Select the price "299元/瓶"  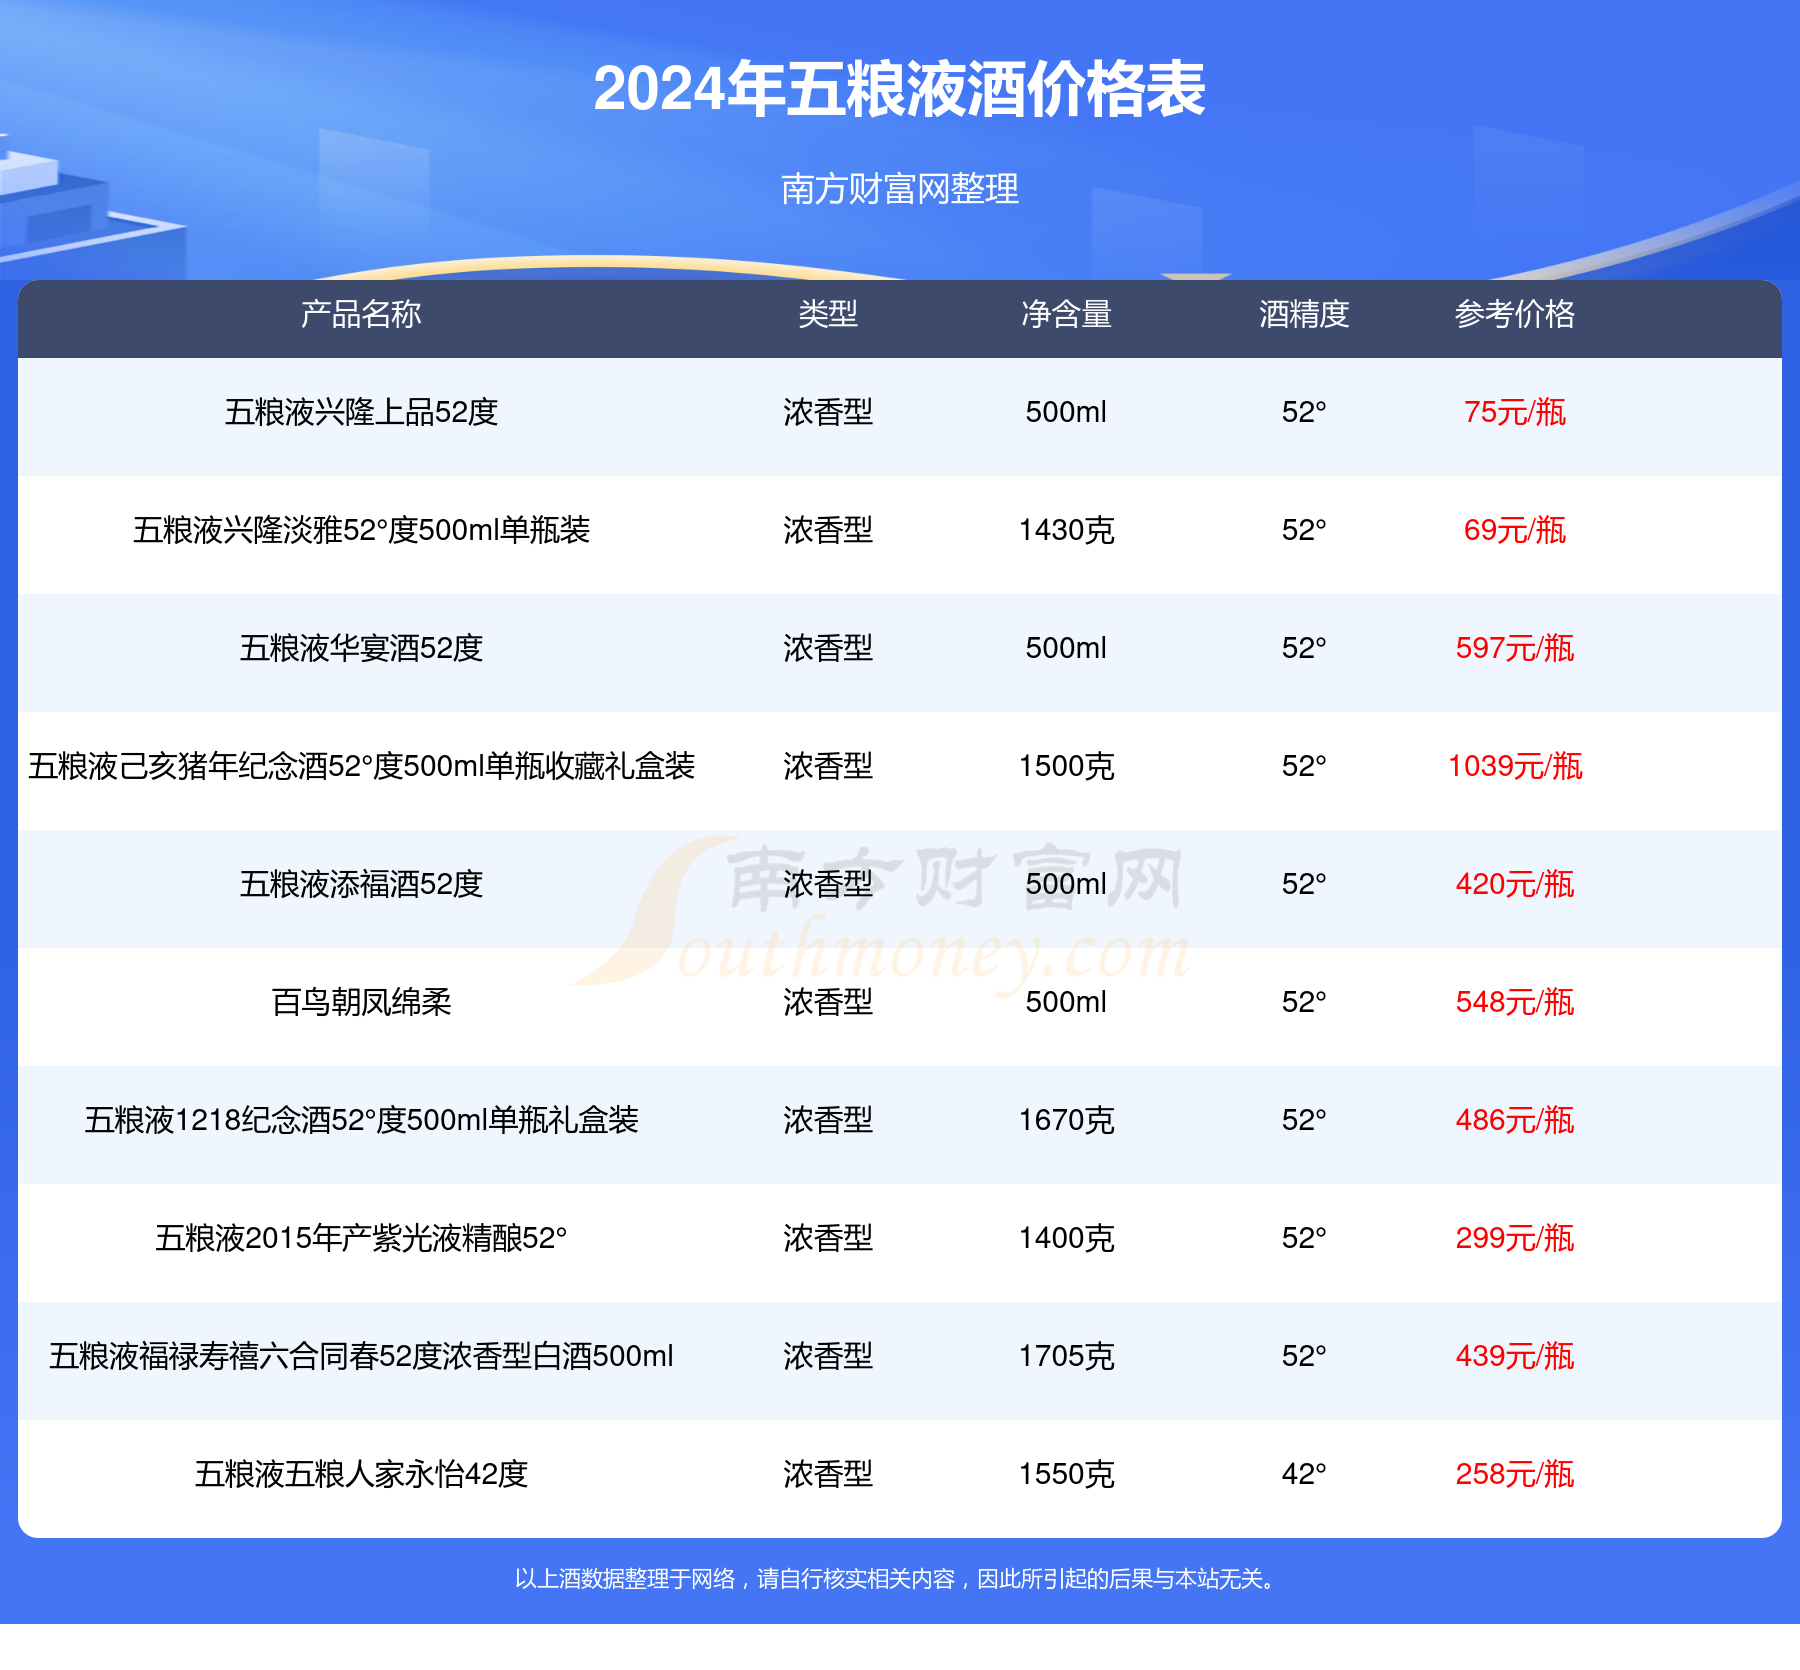click(1515, 1238)
